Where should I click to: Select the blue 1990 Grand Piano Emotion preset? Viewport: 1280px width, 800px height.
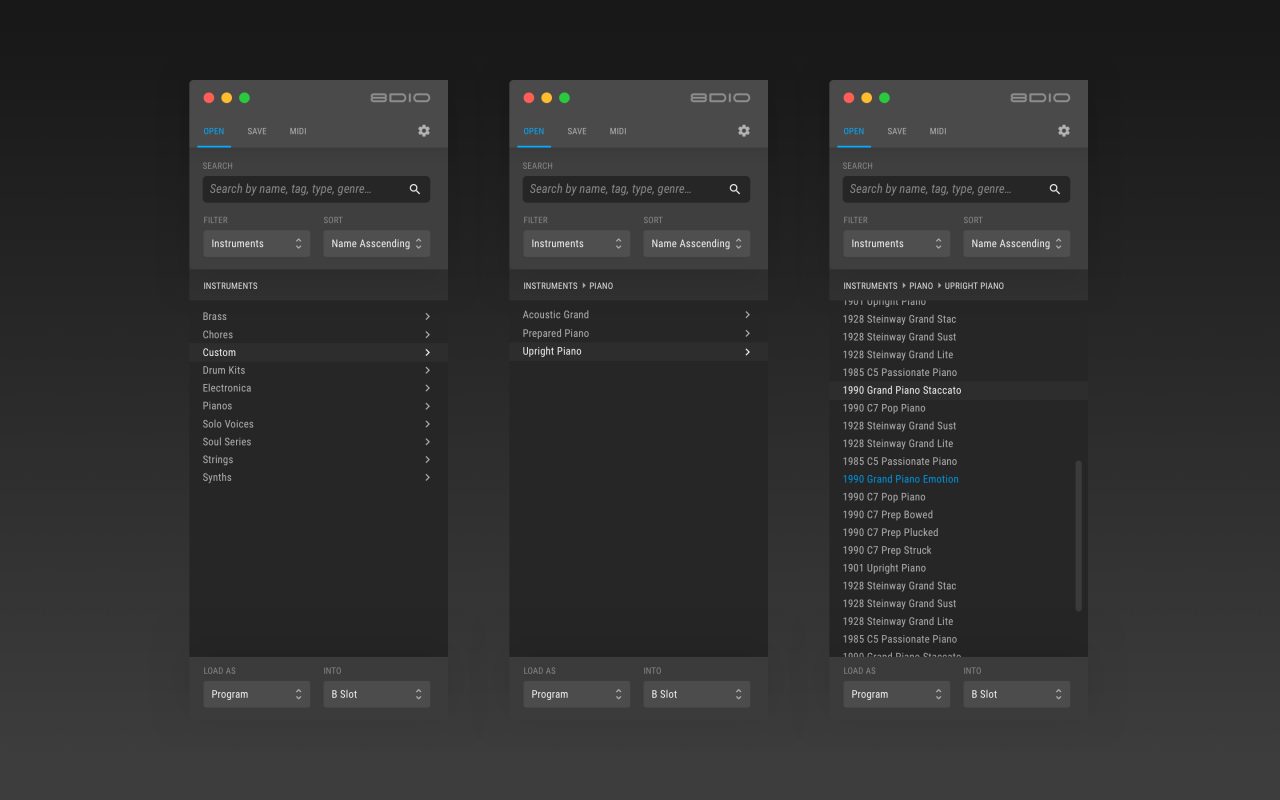click(x=900, y=479)
